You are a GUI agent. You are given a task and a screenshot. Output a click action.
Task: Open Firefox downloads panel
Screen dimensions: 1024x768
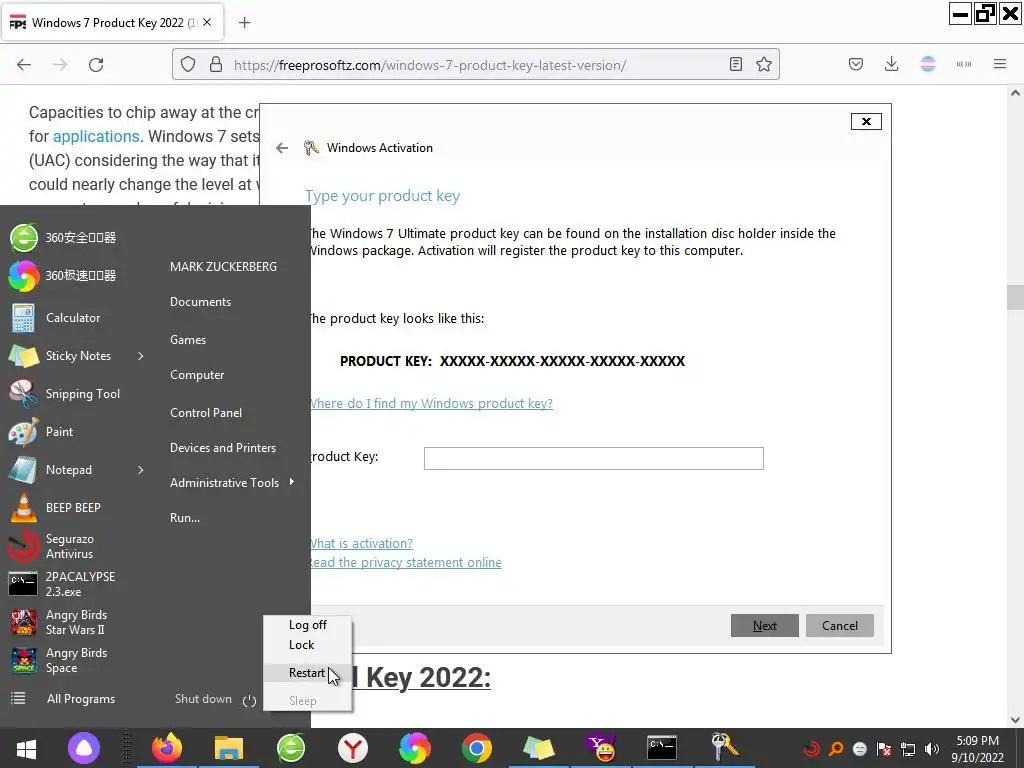point(891,64)
